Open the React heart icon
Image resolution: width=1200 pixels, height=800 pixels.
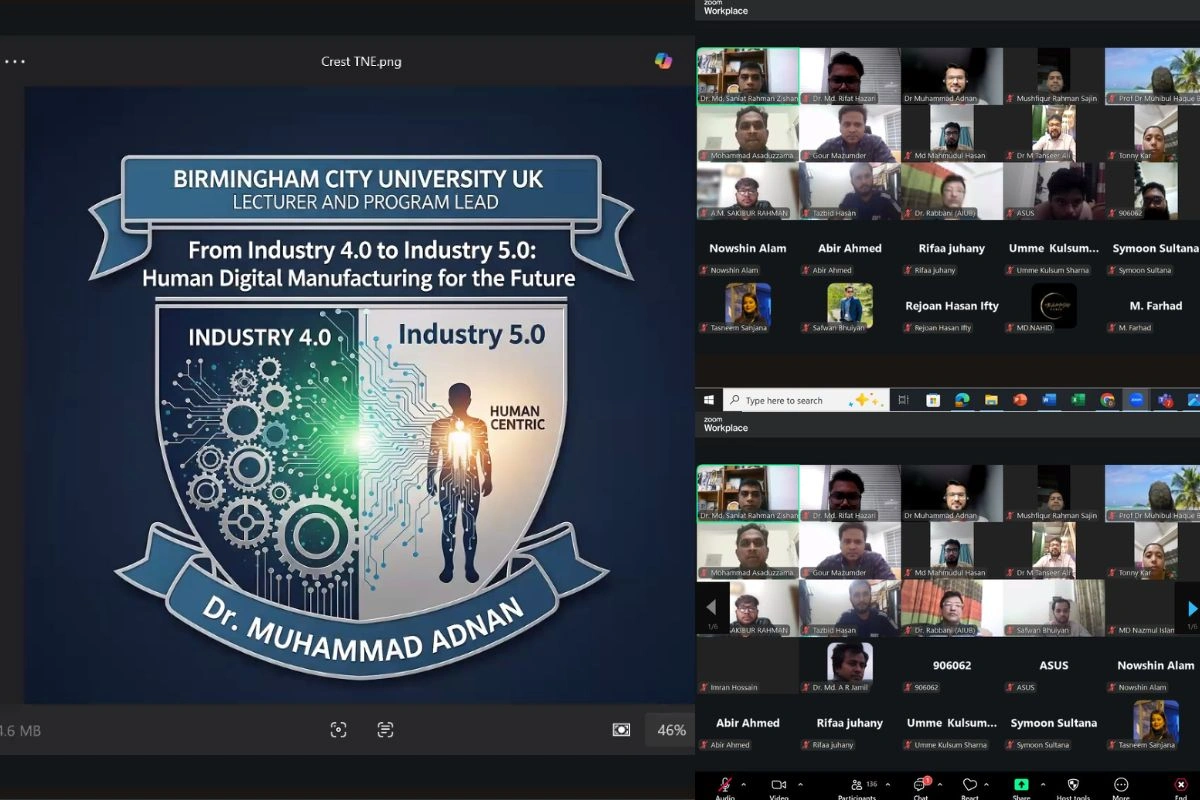969,785
